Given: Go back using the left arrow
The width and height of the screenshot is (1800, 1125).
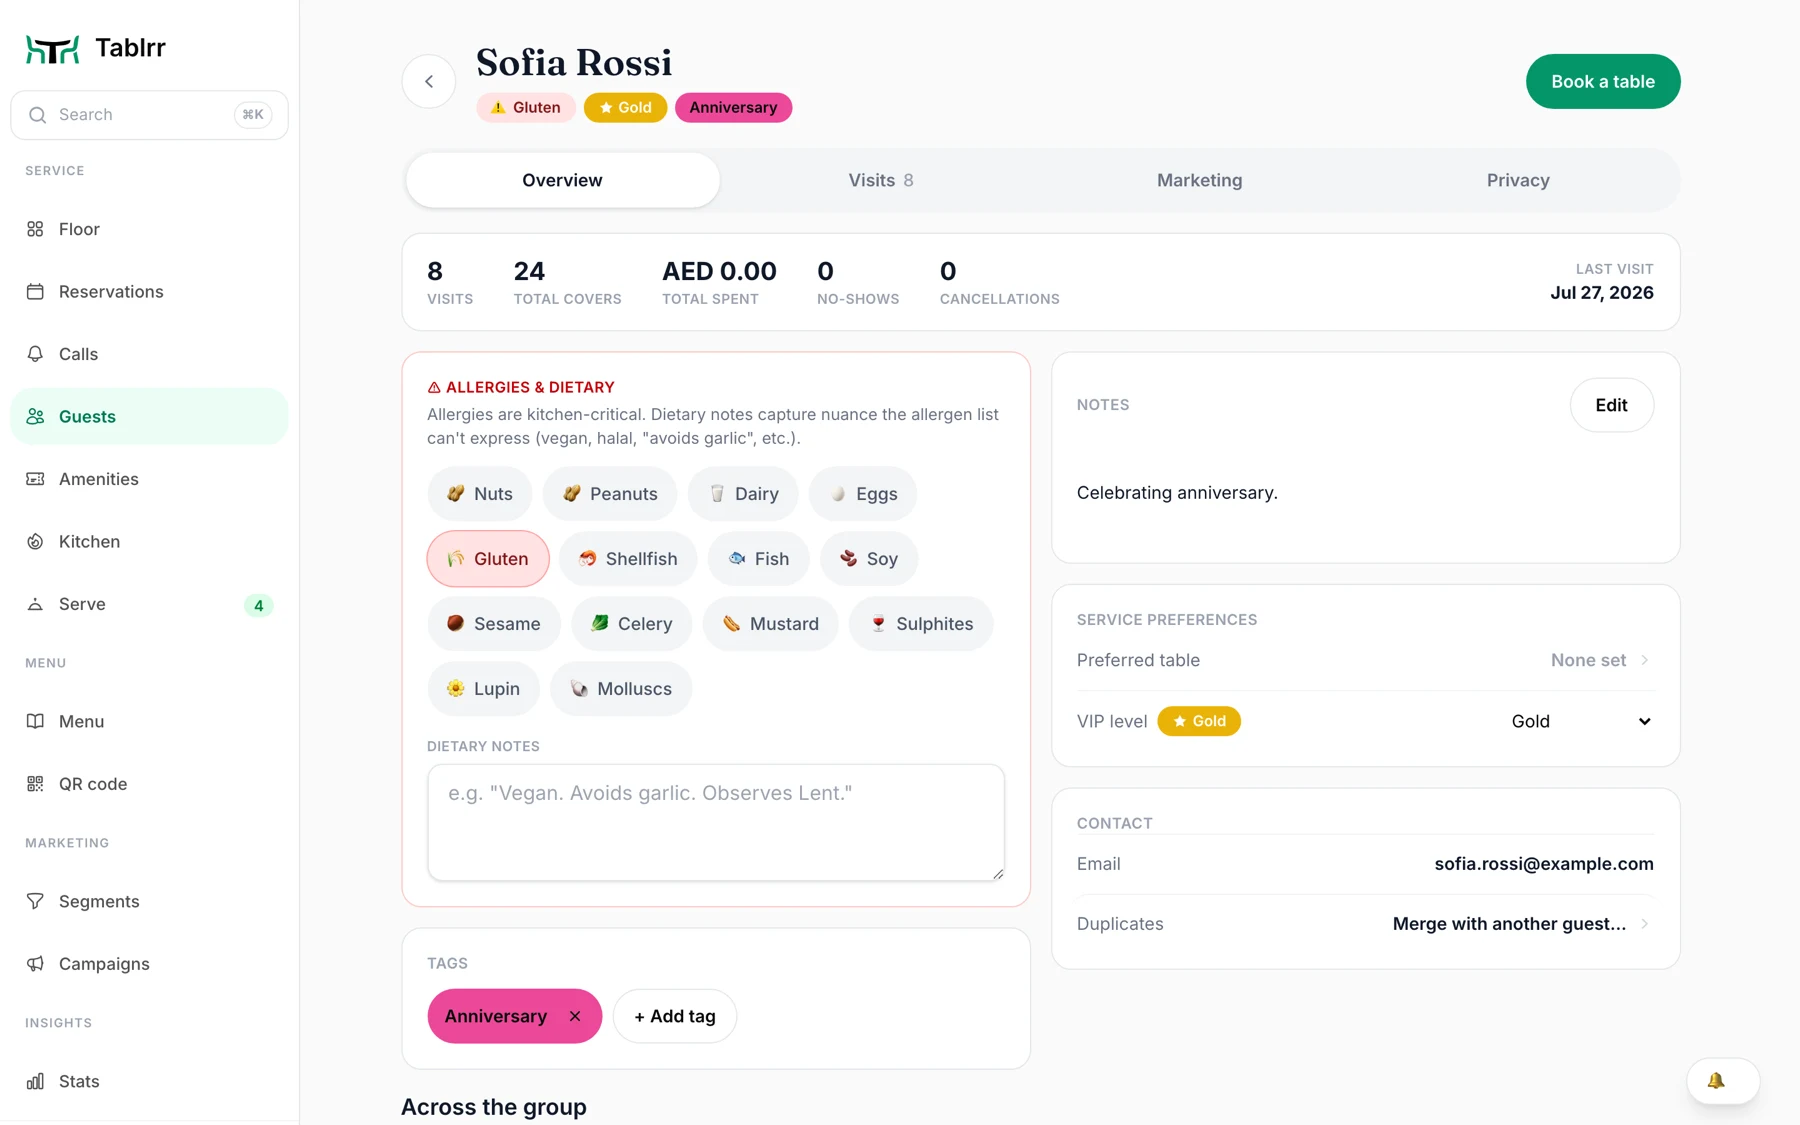Looking at the screenshot, I should (x=429, y=81).
